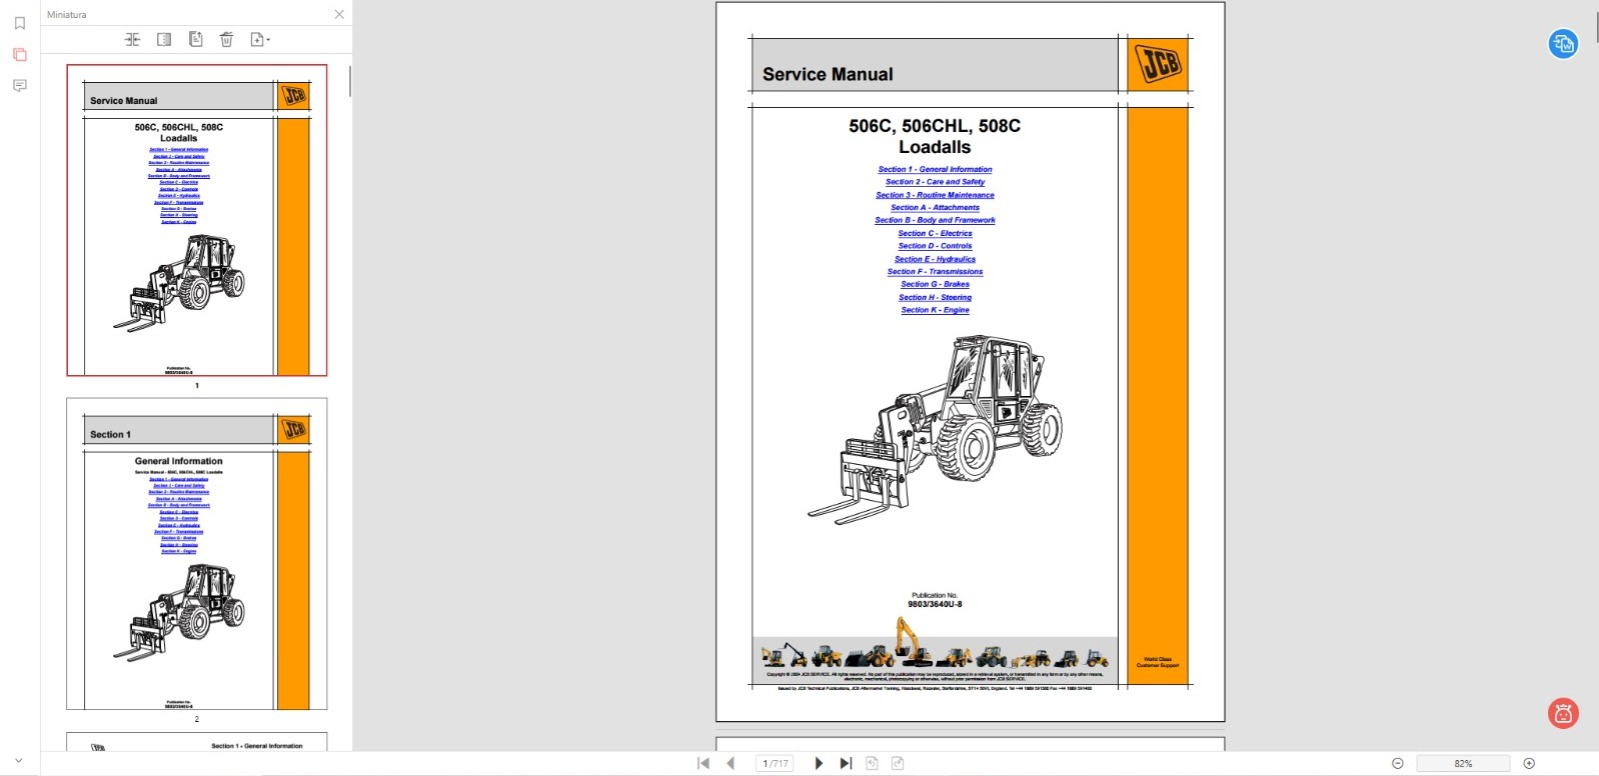Image resolution: width=1599 pixels, height=776 pixels.
Task: Click the Loadall machine illustration on main page
Action: [x=935, y=430]
